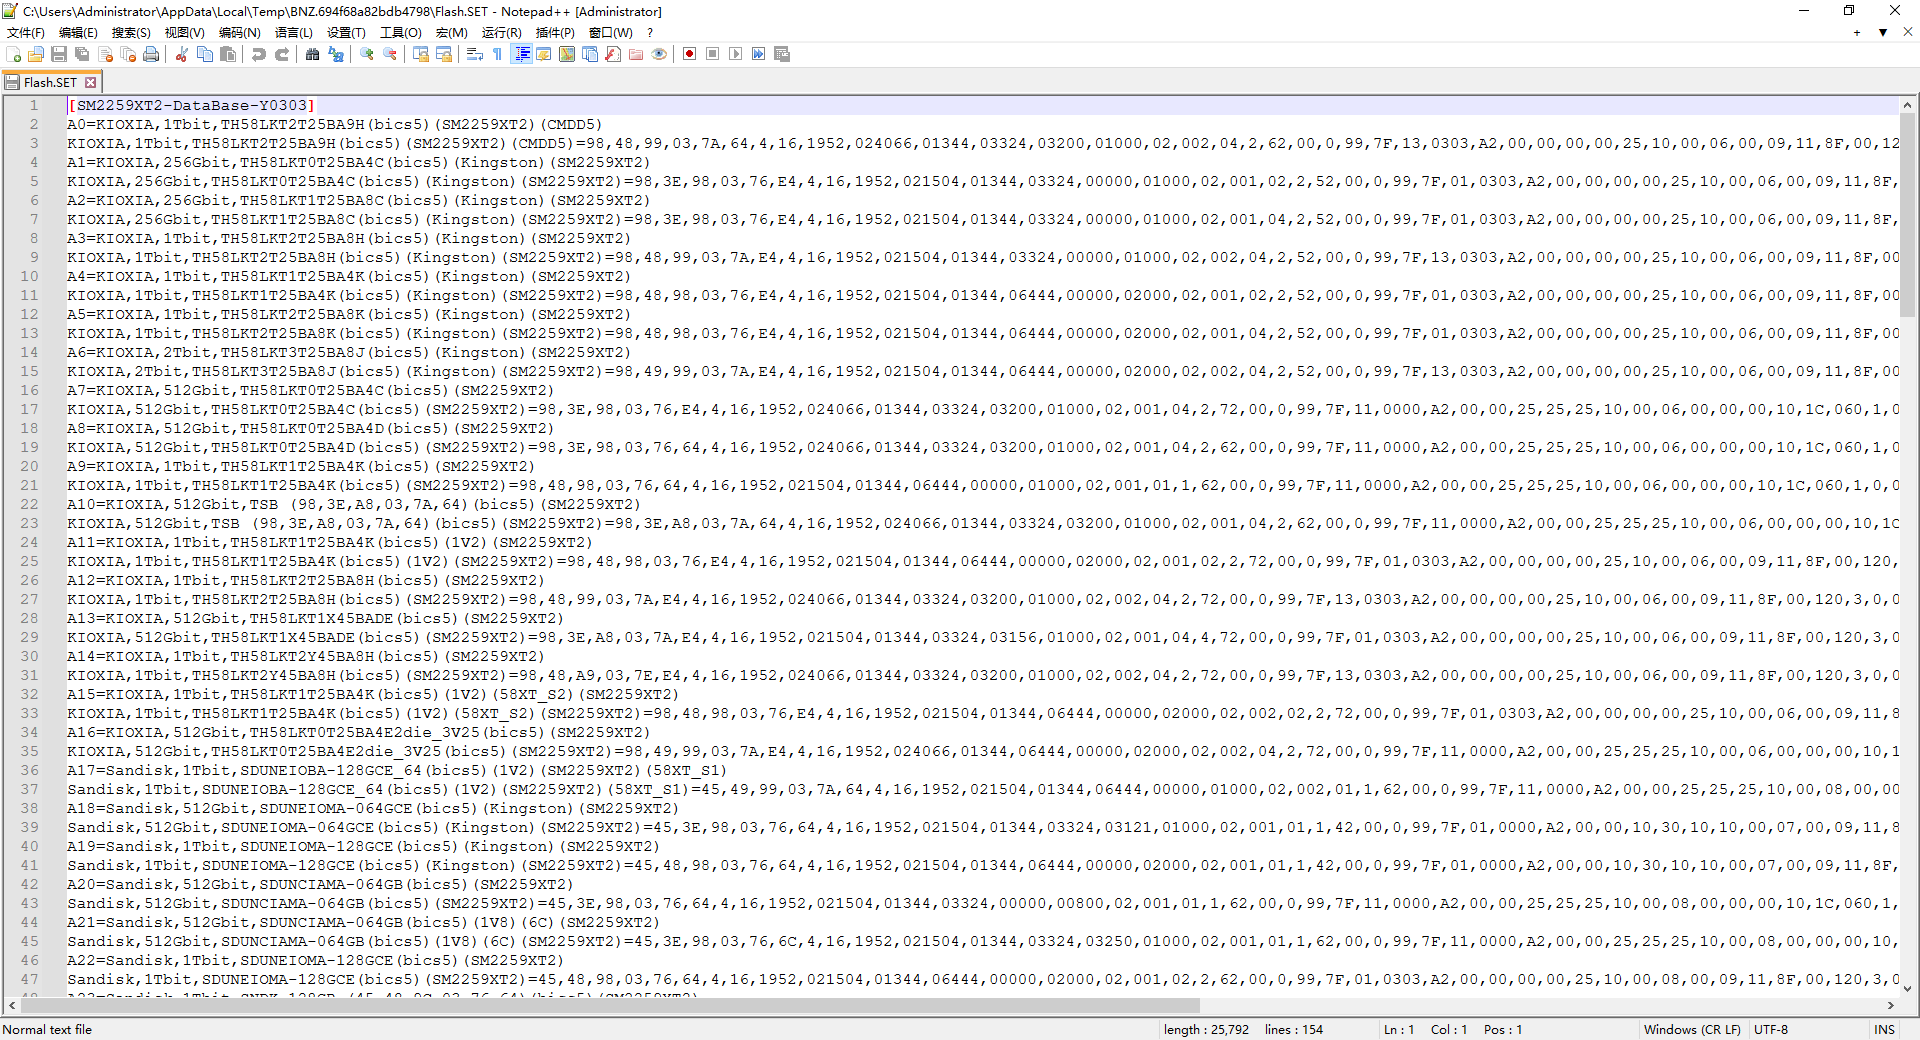1920x1040 pixels.
Task: Start macro recording with red record icon
Action: pyautogui.click(x=689, y=54)
